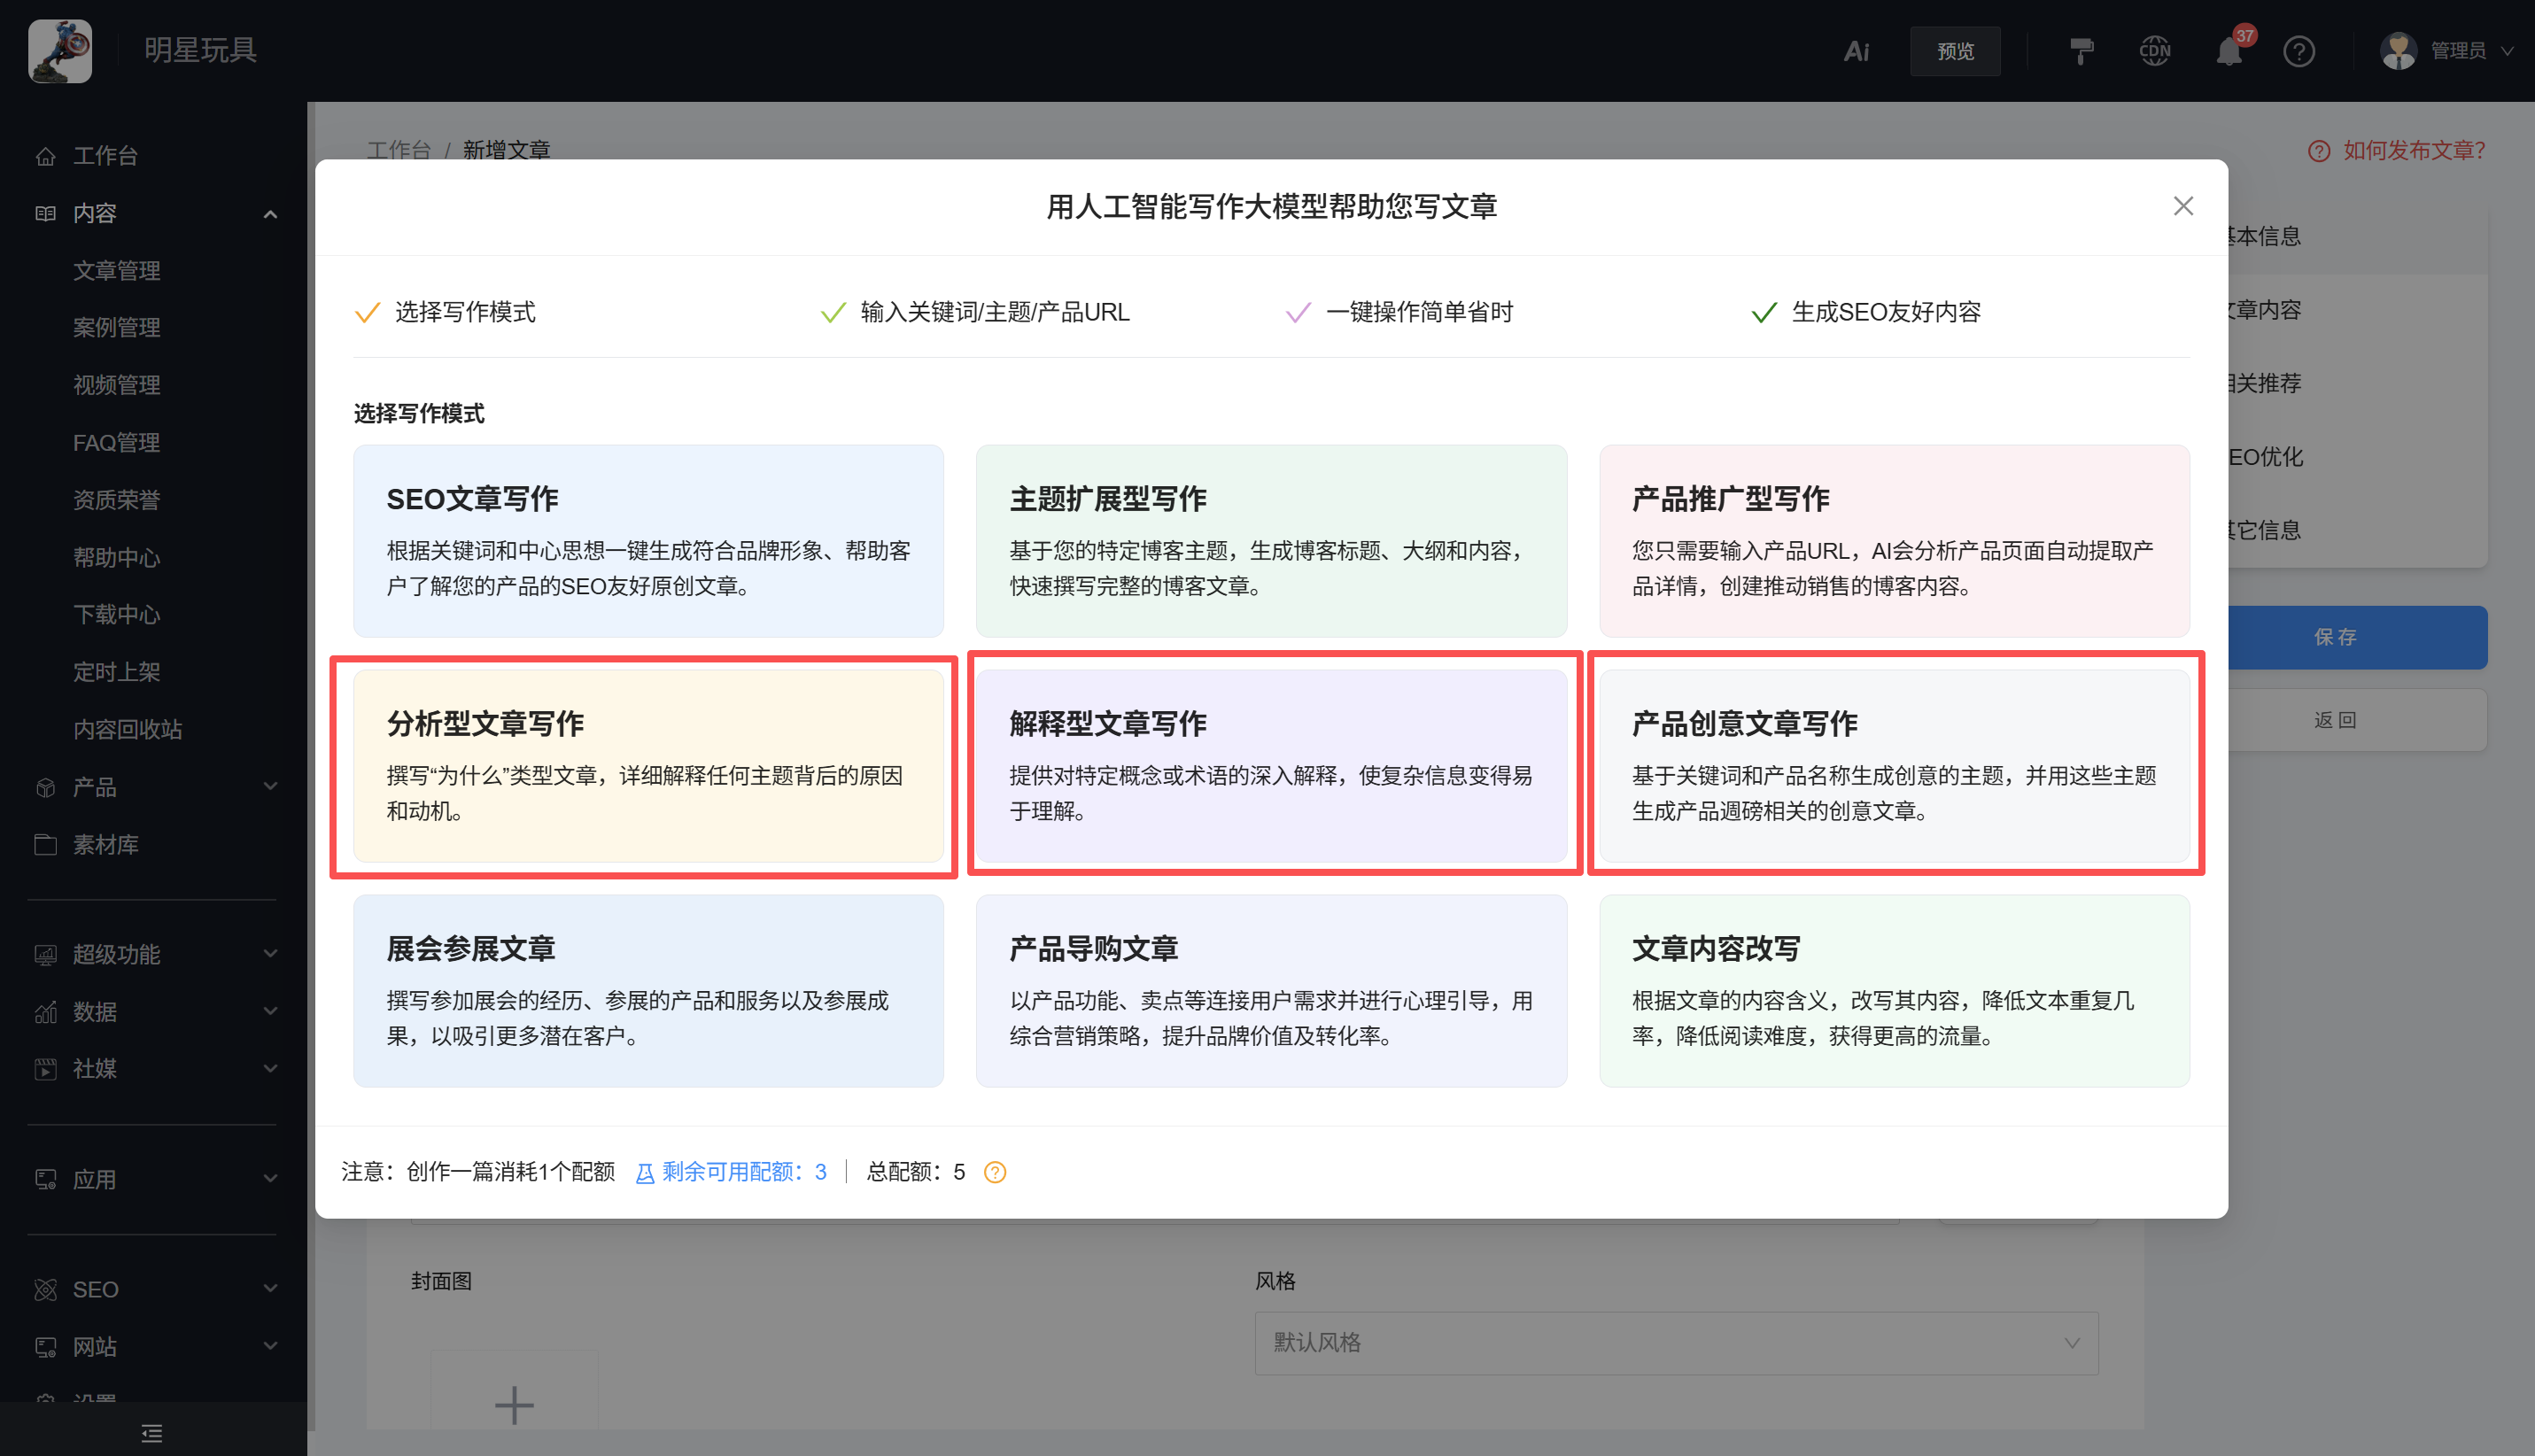Image resolution: width=2535 pixels, height=1456 pixels.
Task: Click the paint roller theme icon
Action: [2082, 51]
